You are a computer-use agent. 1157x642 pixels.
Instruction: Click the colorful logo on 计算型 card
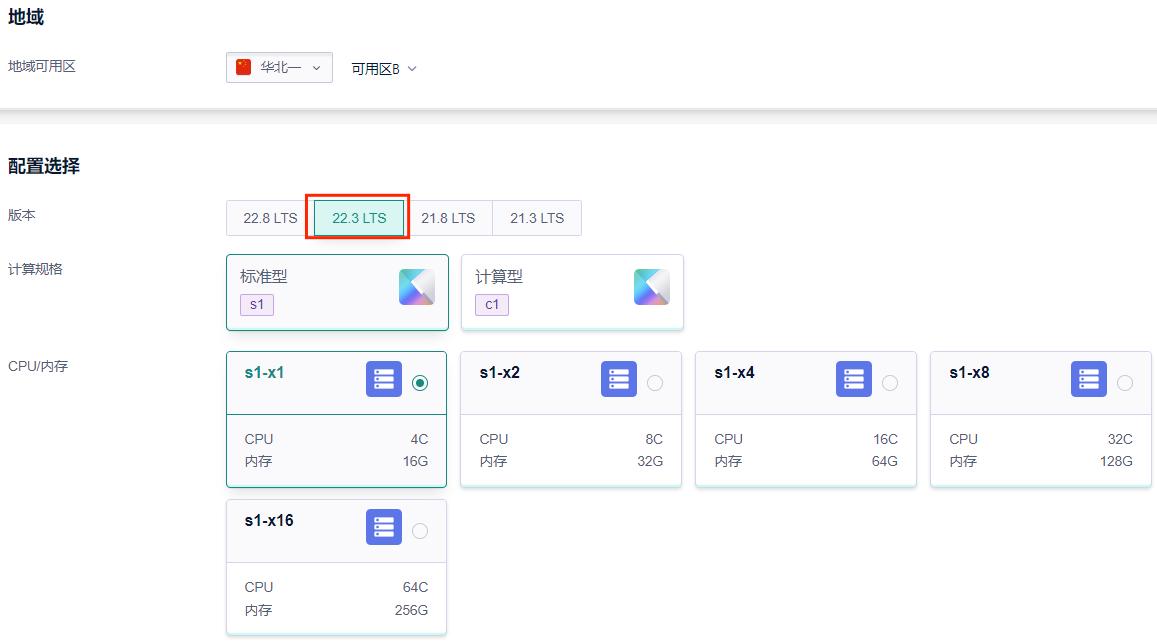[651, 287]
